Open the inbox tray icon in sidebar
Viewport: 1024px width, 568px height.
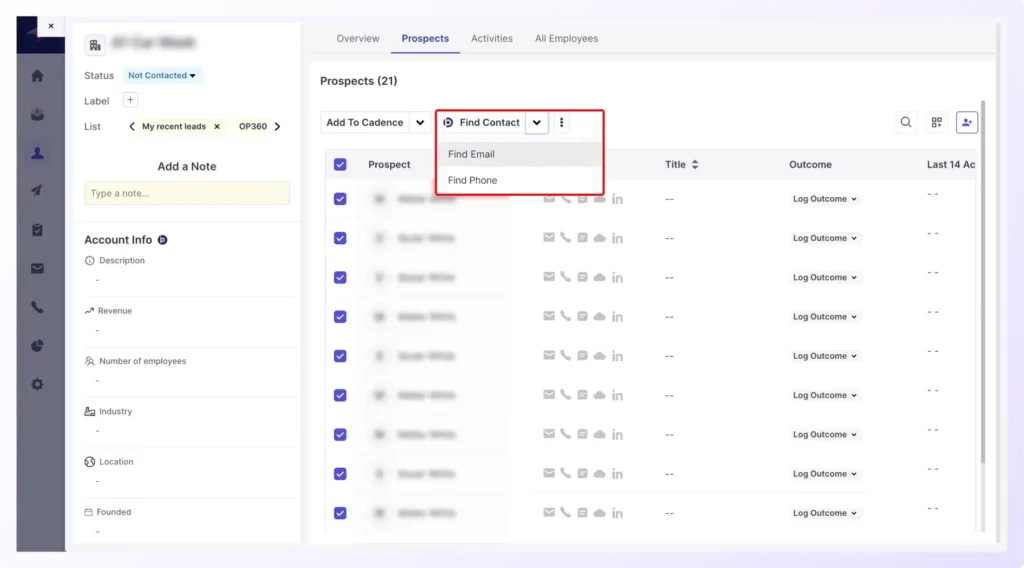pos(37,114)
